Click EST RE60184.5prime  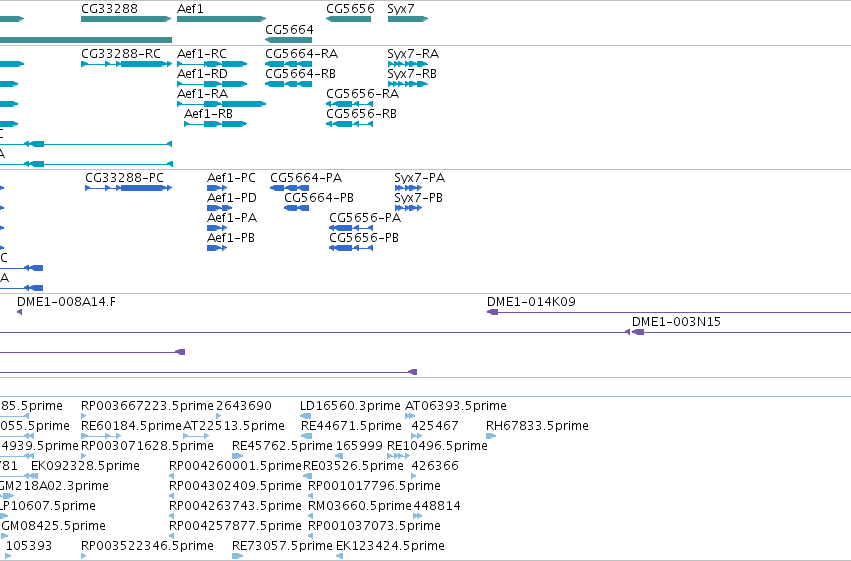click(131, 426)
